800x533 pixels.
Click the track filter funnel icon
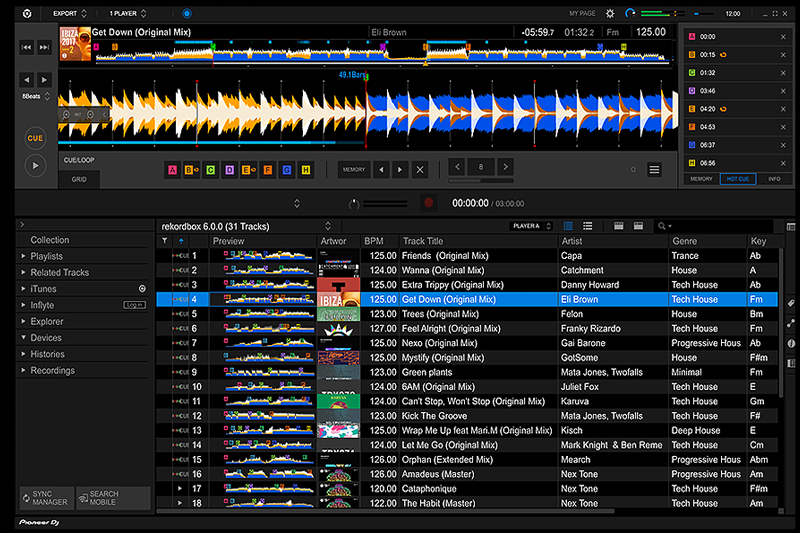click(165, 241)
